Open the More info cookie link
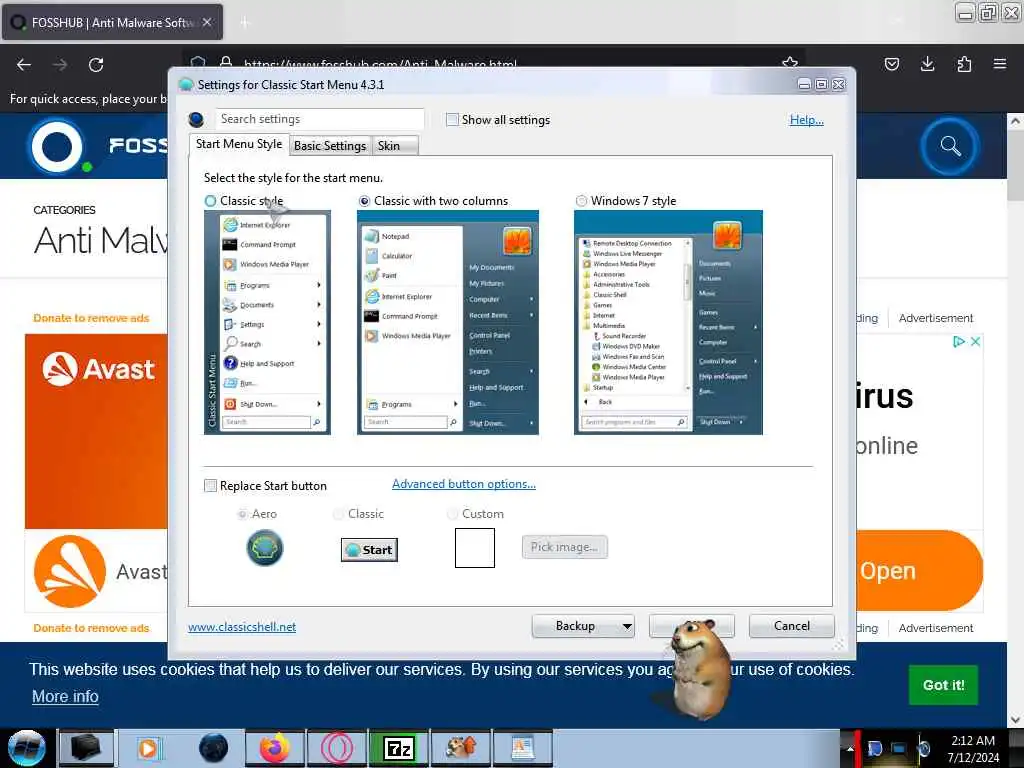The width and height of the screenshot is (1024, 768). click(65, 697)
